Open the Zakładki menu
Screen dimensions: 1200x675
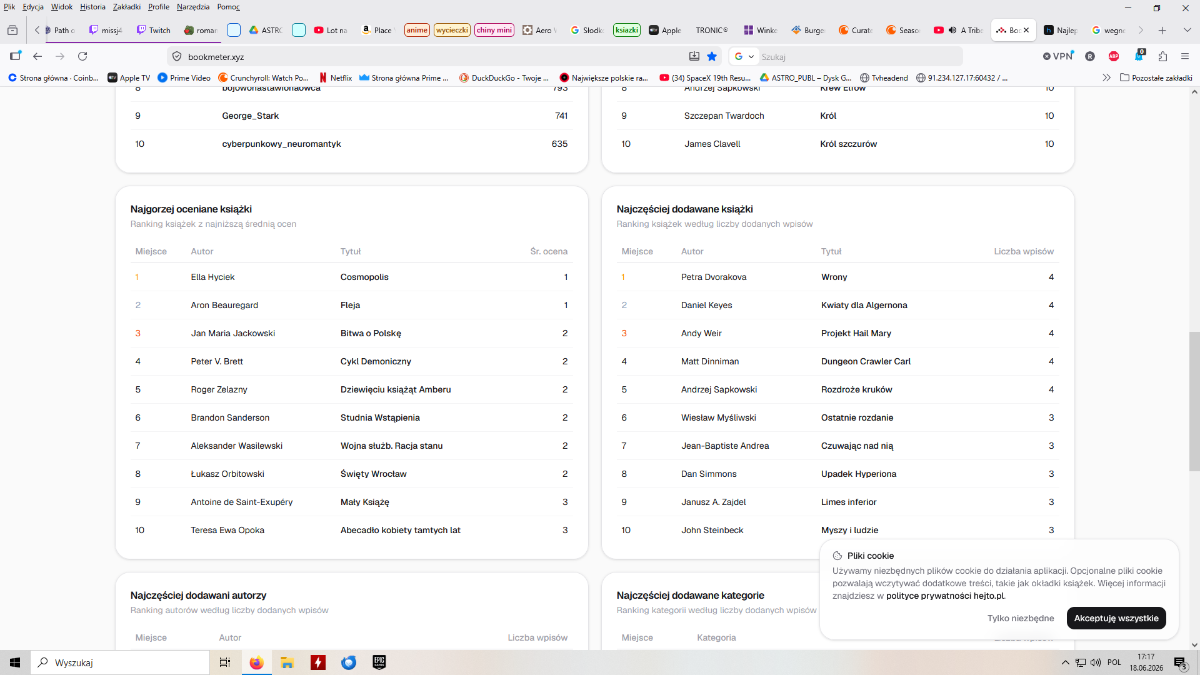coord(127,6)
